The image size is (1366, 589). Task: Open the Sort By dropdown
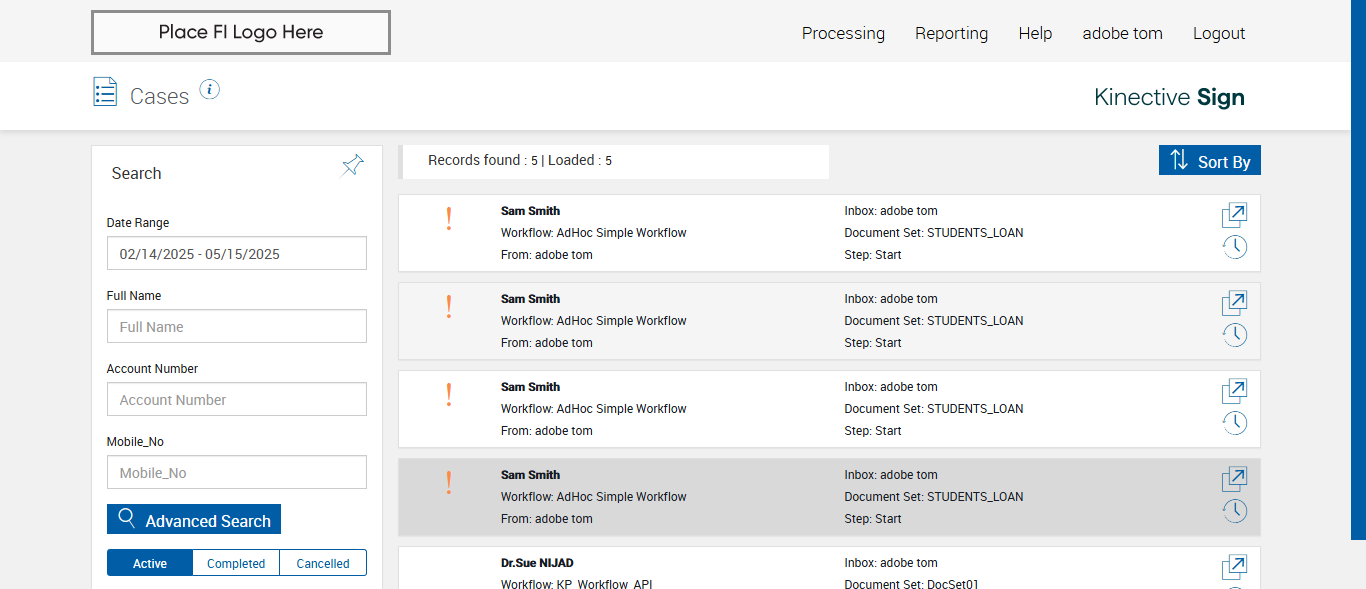tap(1210, 161)
